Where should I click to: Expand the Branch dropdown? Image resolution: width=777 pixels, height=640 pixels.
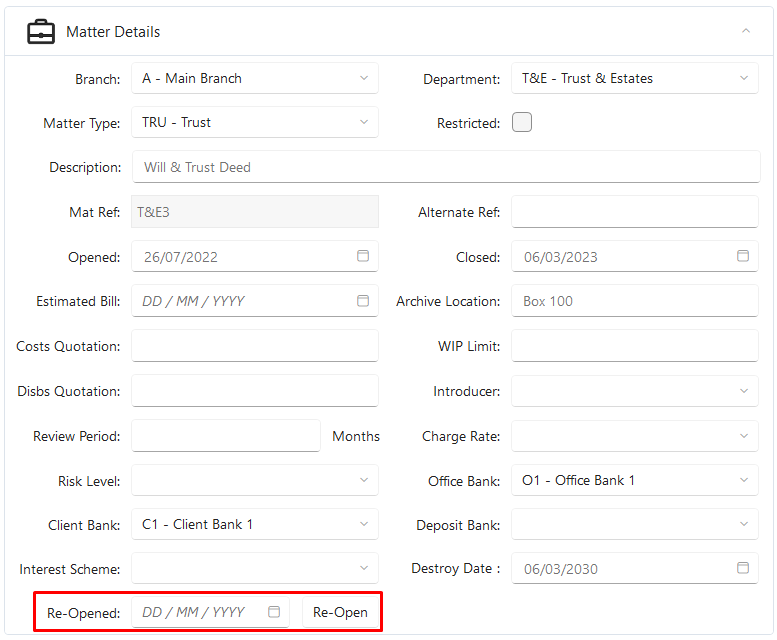point(255,78)
